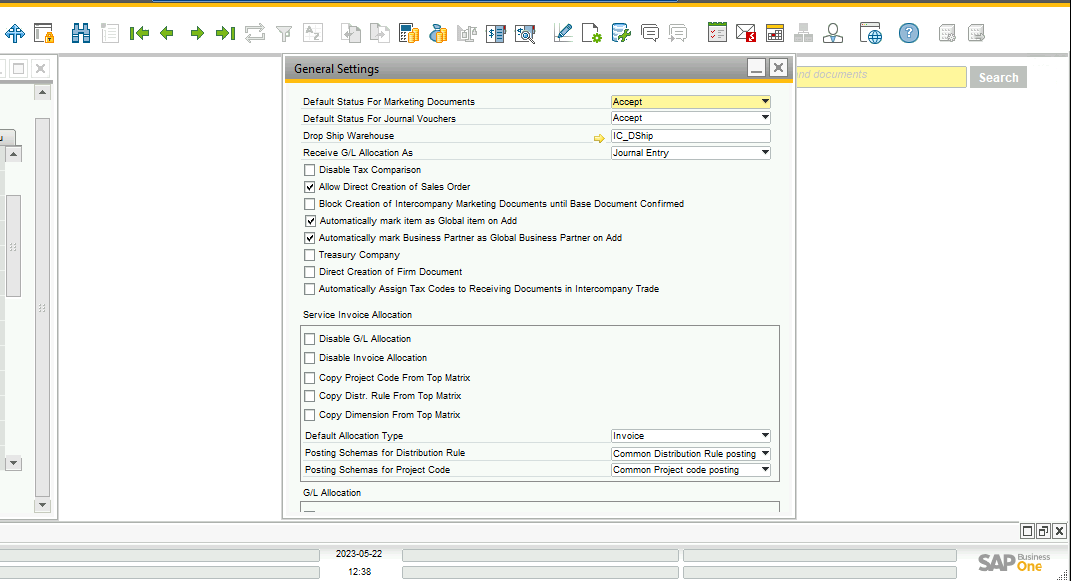Image resolution: width=1071 pixels, height=581 pixels.
Task: Click the refresh record arrows icon
Action: [255, 33]
